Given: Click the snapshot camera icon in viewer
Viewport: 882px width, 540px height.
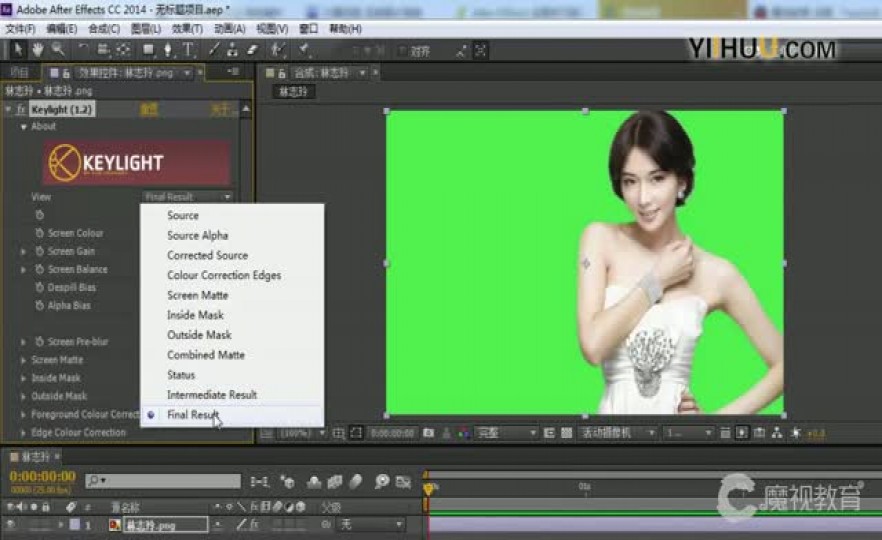Looking at the screenshot, I should [429, 433].
